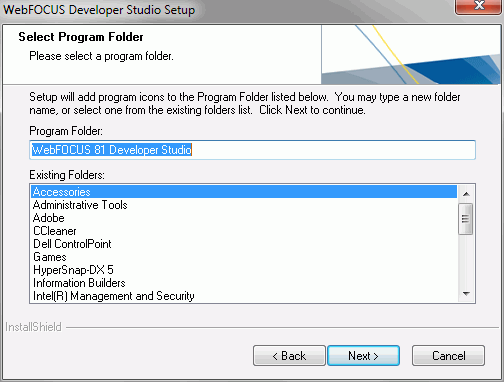Image resolution: width=504 pixels, height=382 pixels.
Task: Select Intel(R) Management and Security folder
Action: (244, 296)
